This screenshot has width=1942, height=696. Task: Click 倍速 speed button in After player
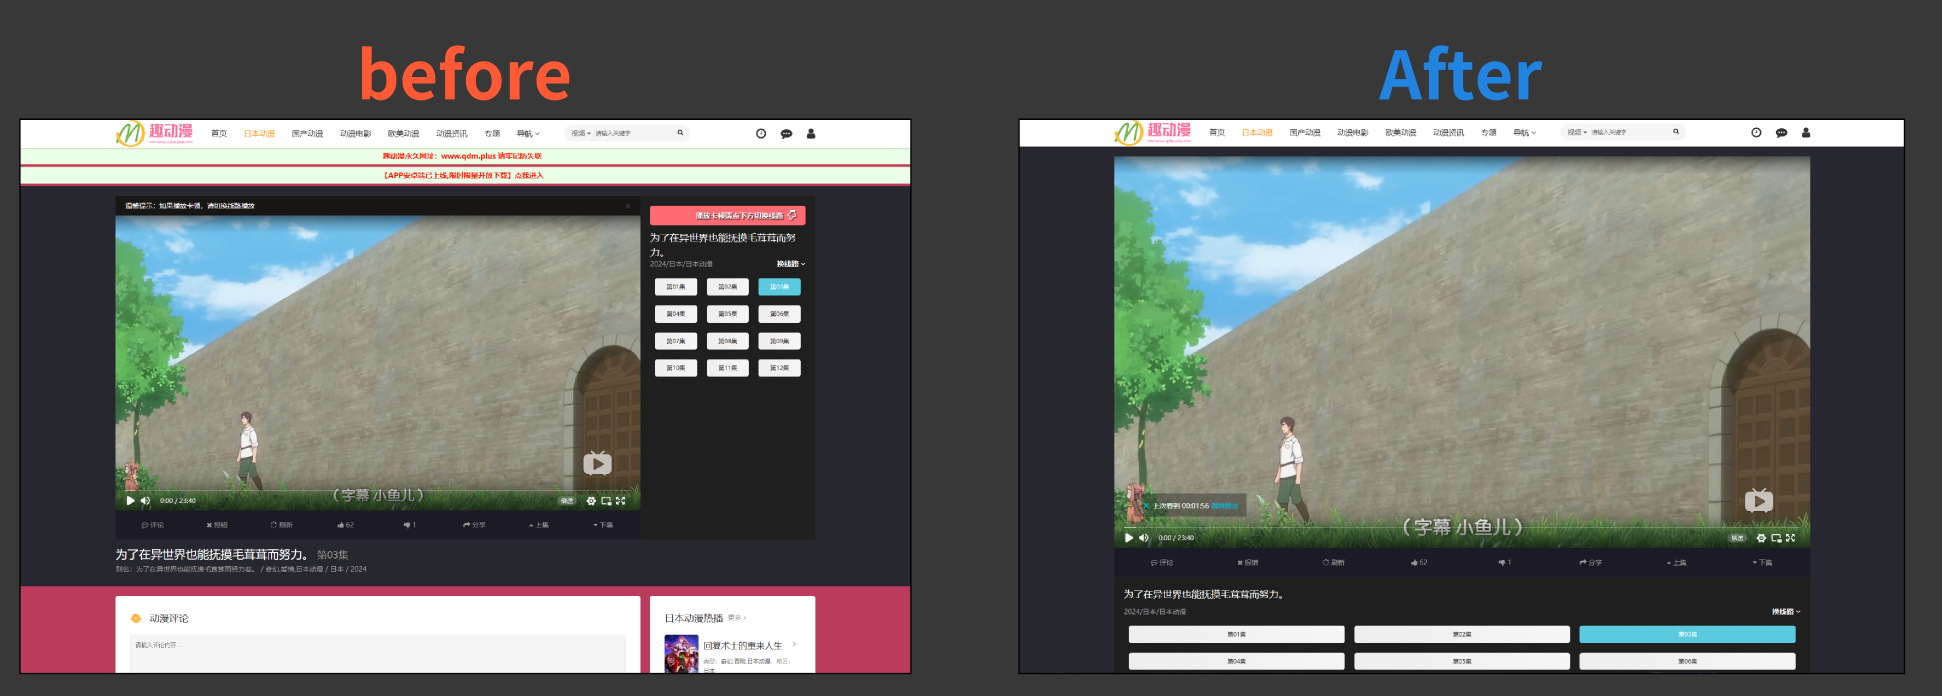coord(1737,537)
